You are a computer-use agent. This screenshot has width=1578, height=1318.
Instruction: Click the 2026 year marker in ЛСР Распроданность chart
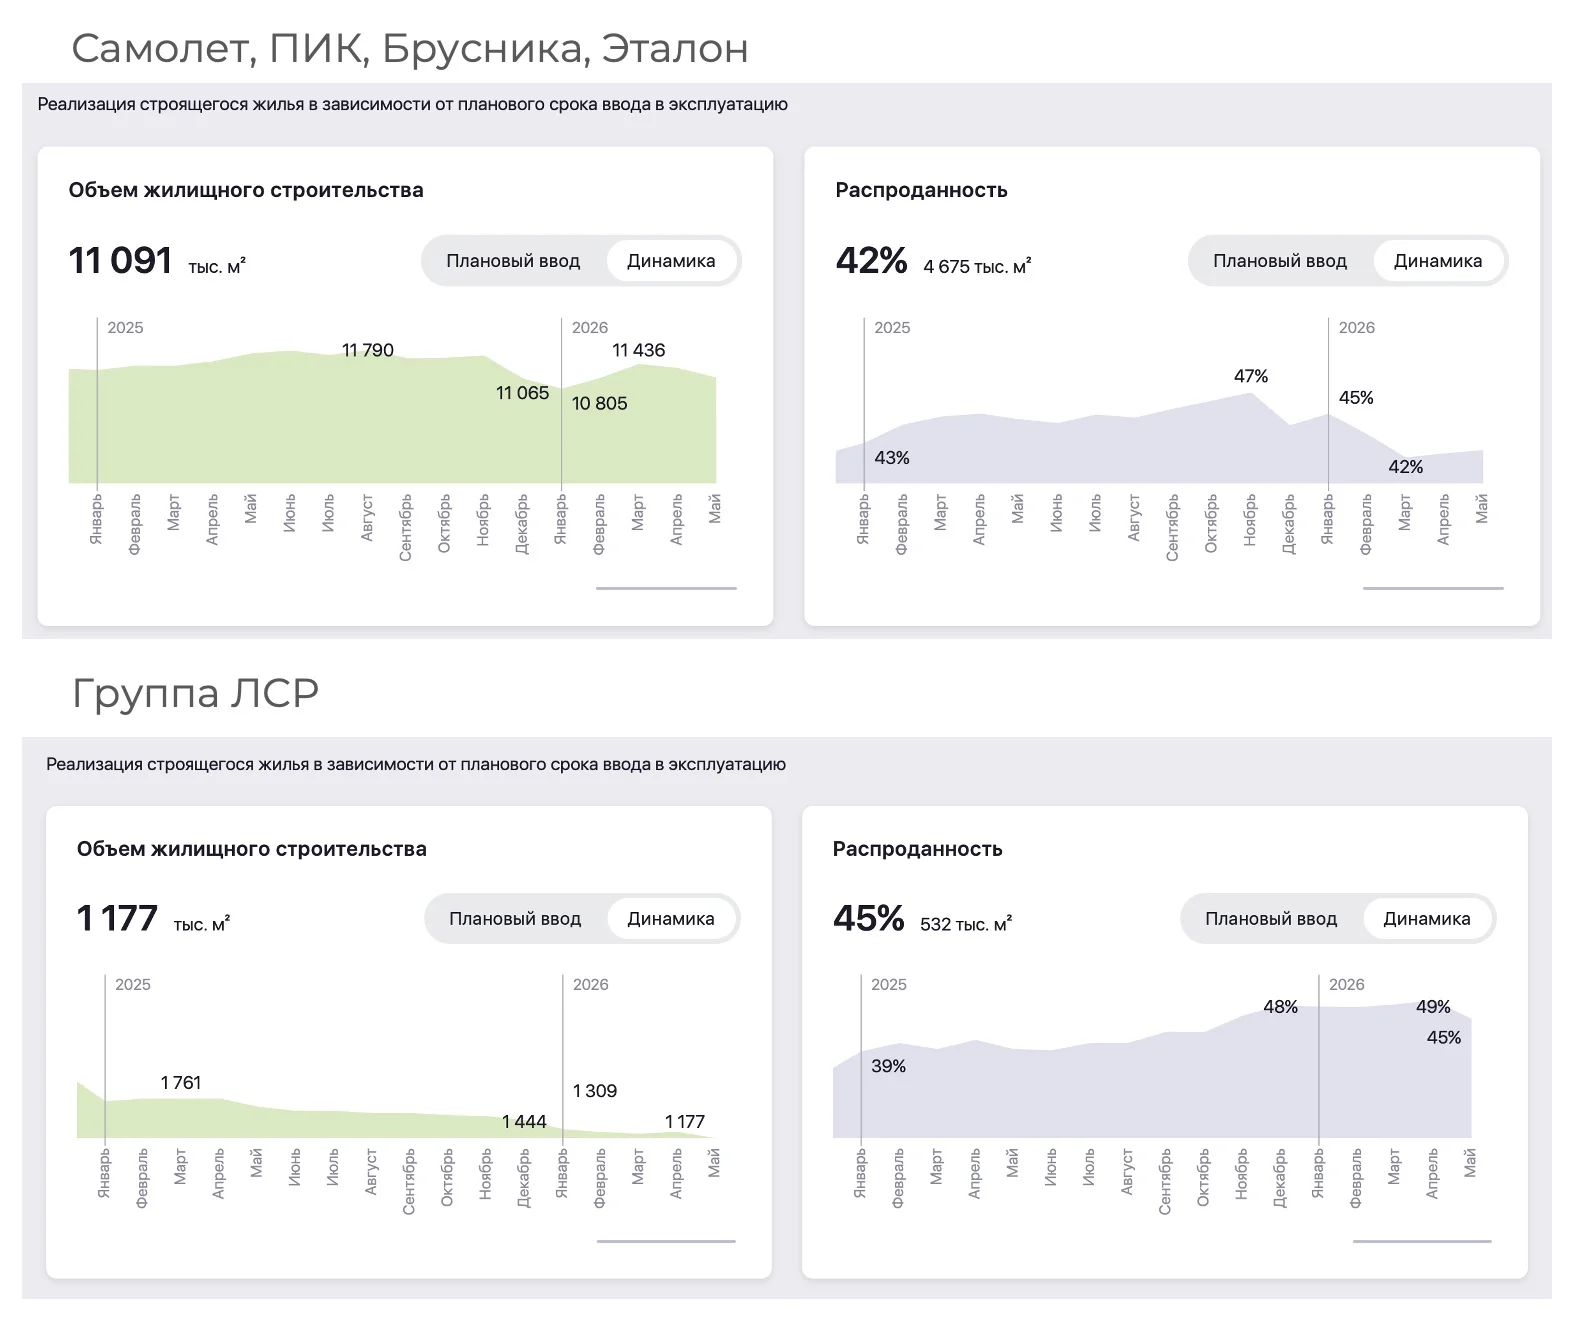click(1347, 985)
